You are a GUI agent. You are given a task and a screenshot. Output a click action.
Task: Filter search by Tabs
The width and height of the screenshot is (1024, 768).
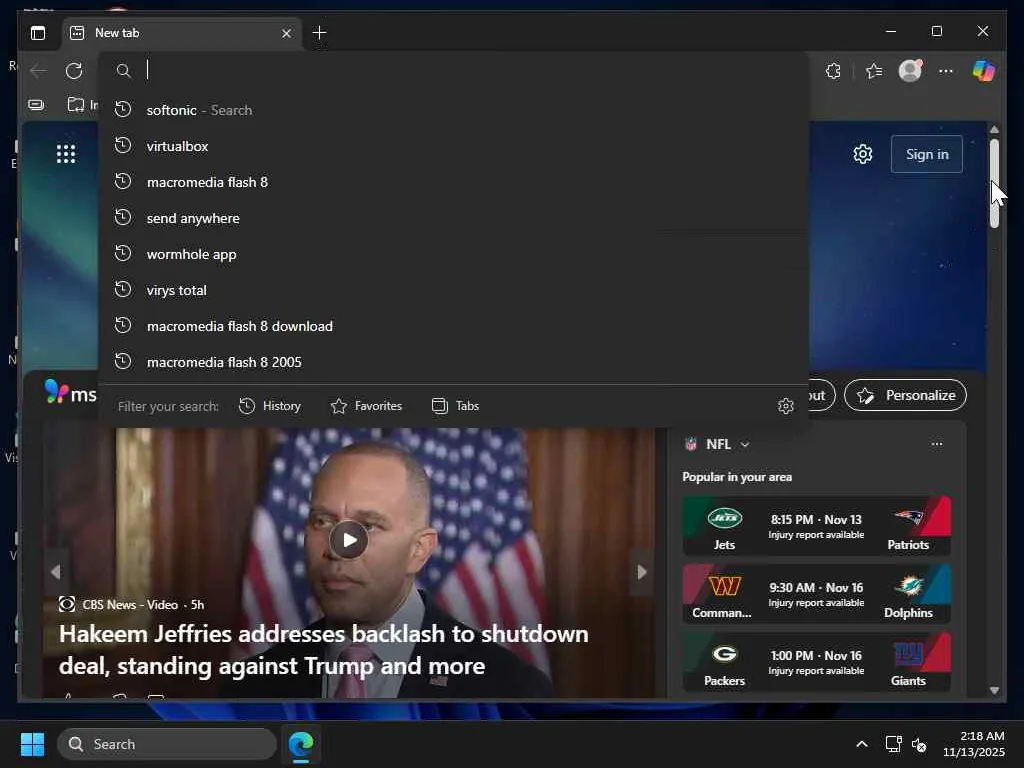[455, 406]
